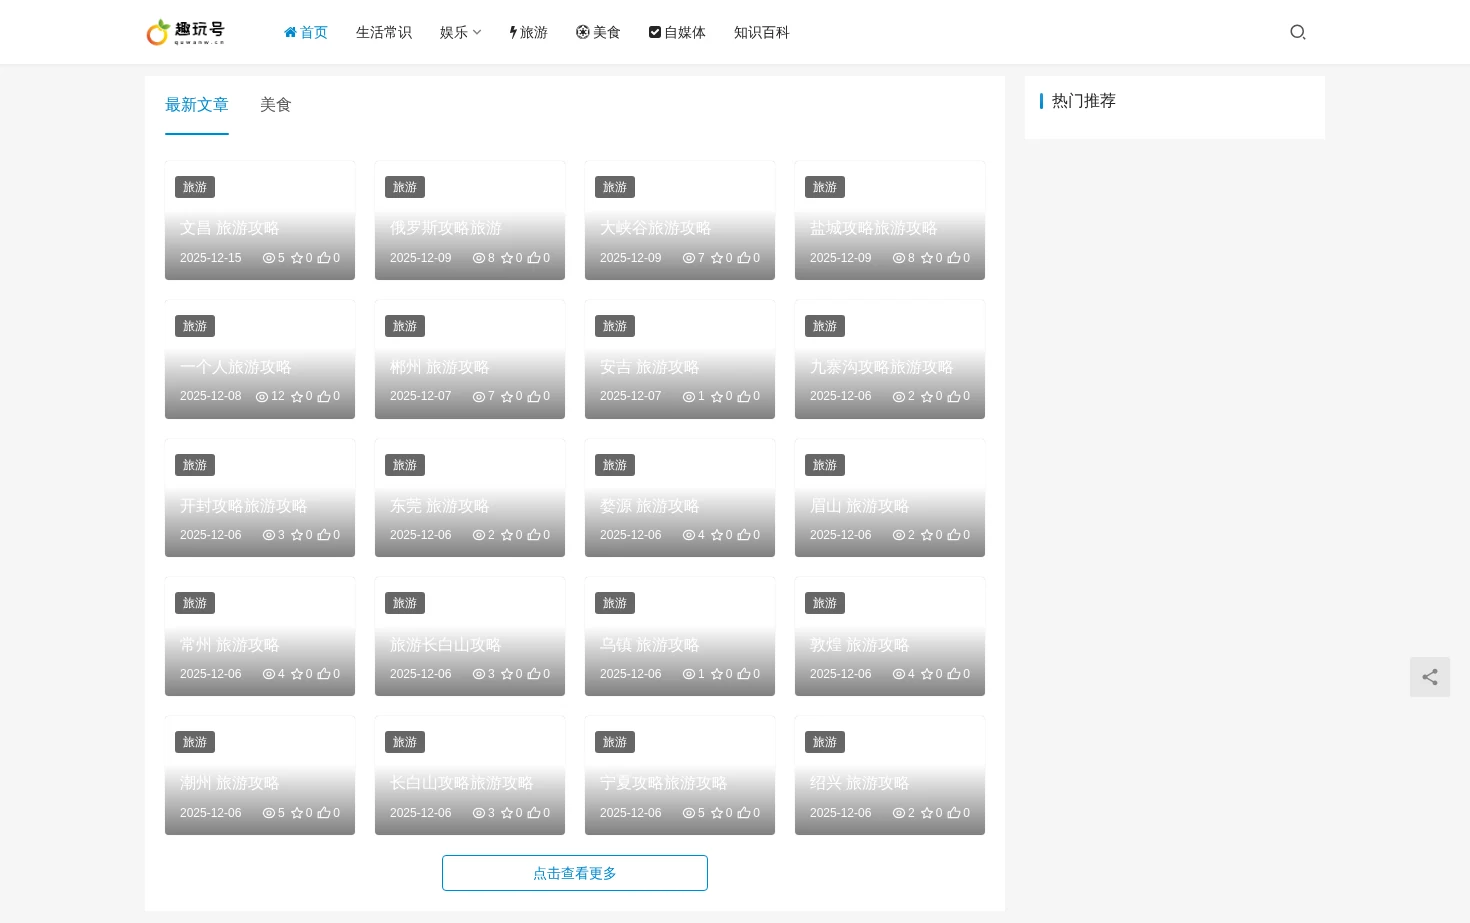Click the views eye icon on 一个人旅游攻略 card
Image resolution: width=1470 pixels, height=923 pixels.
click(262, 397)
